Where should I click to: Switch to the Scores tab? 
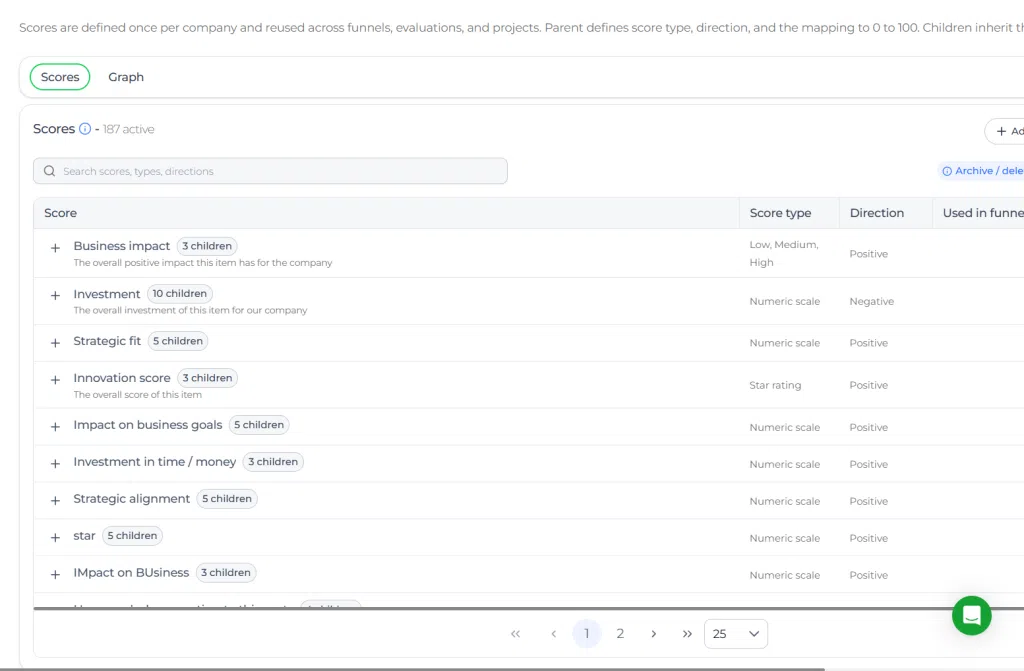point(60,77)
